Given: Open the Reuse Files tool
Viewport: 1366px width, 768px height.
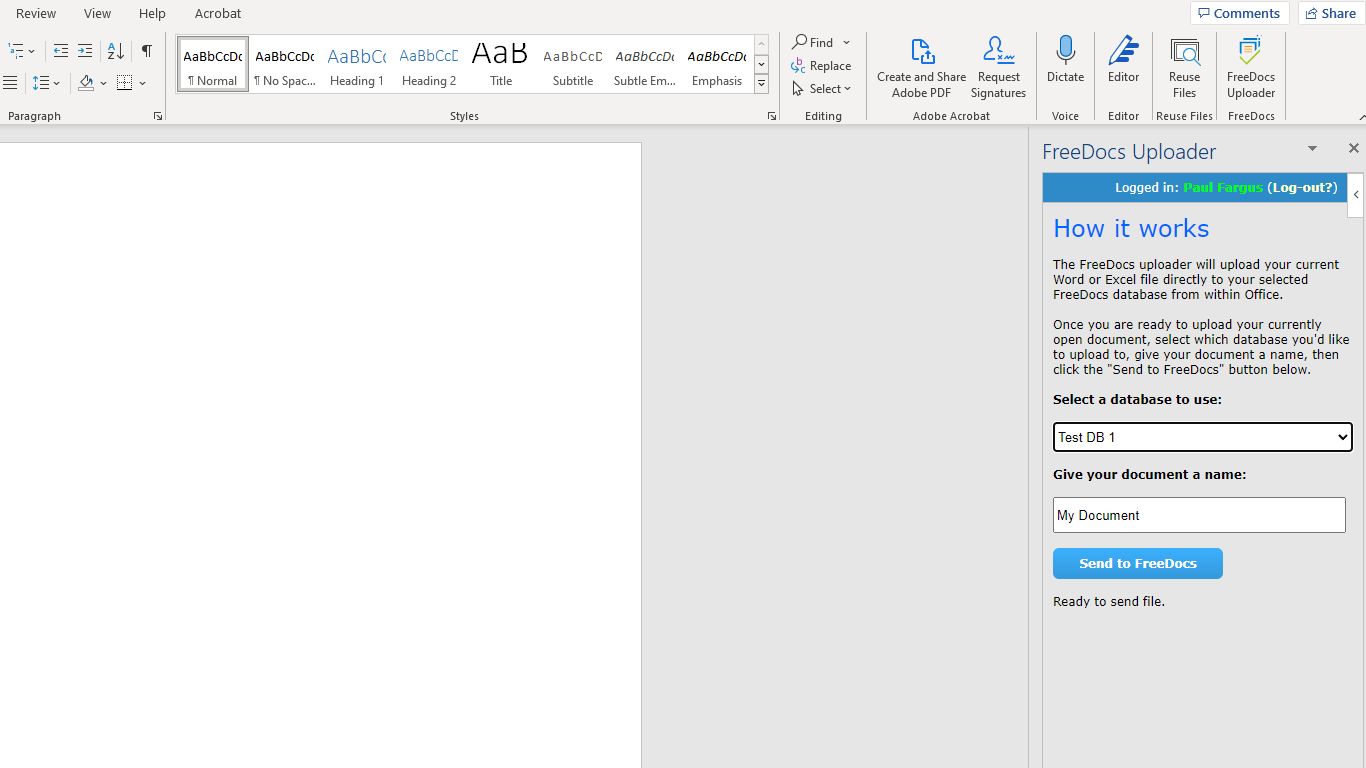Looking at the screenshot, I should (1184, 68).
